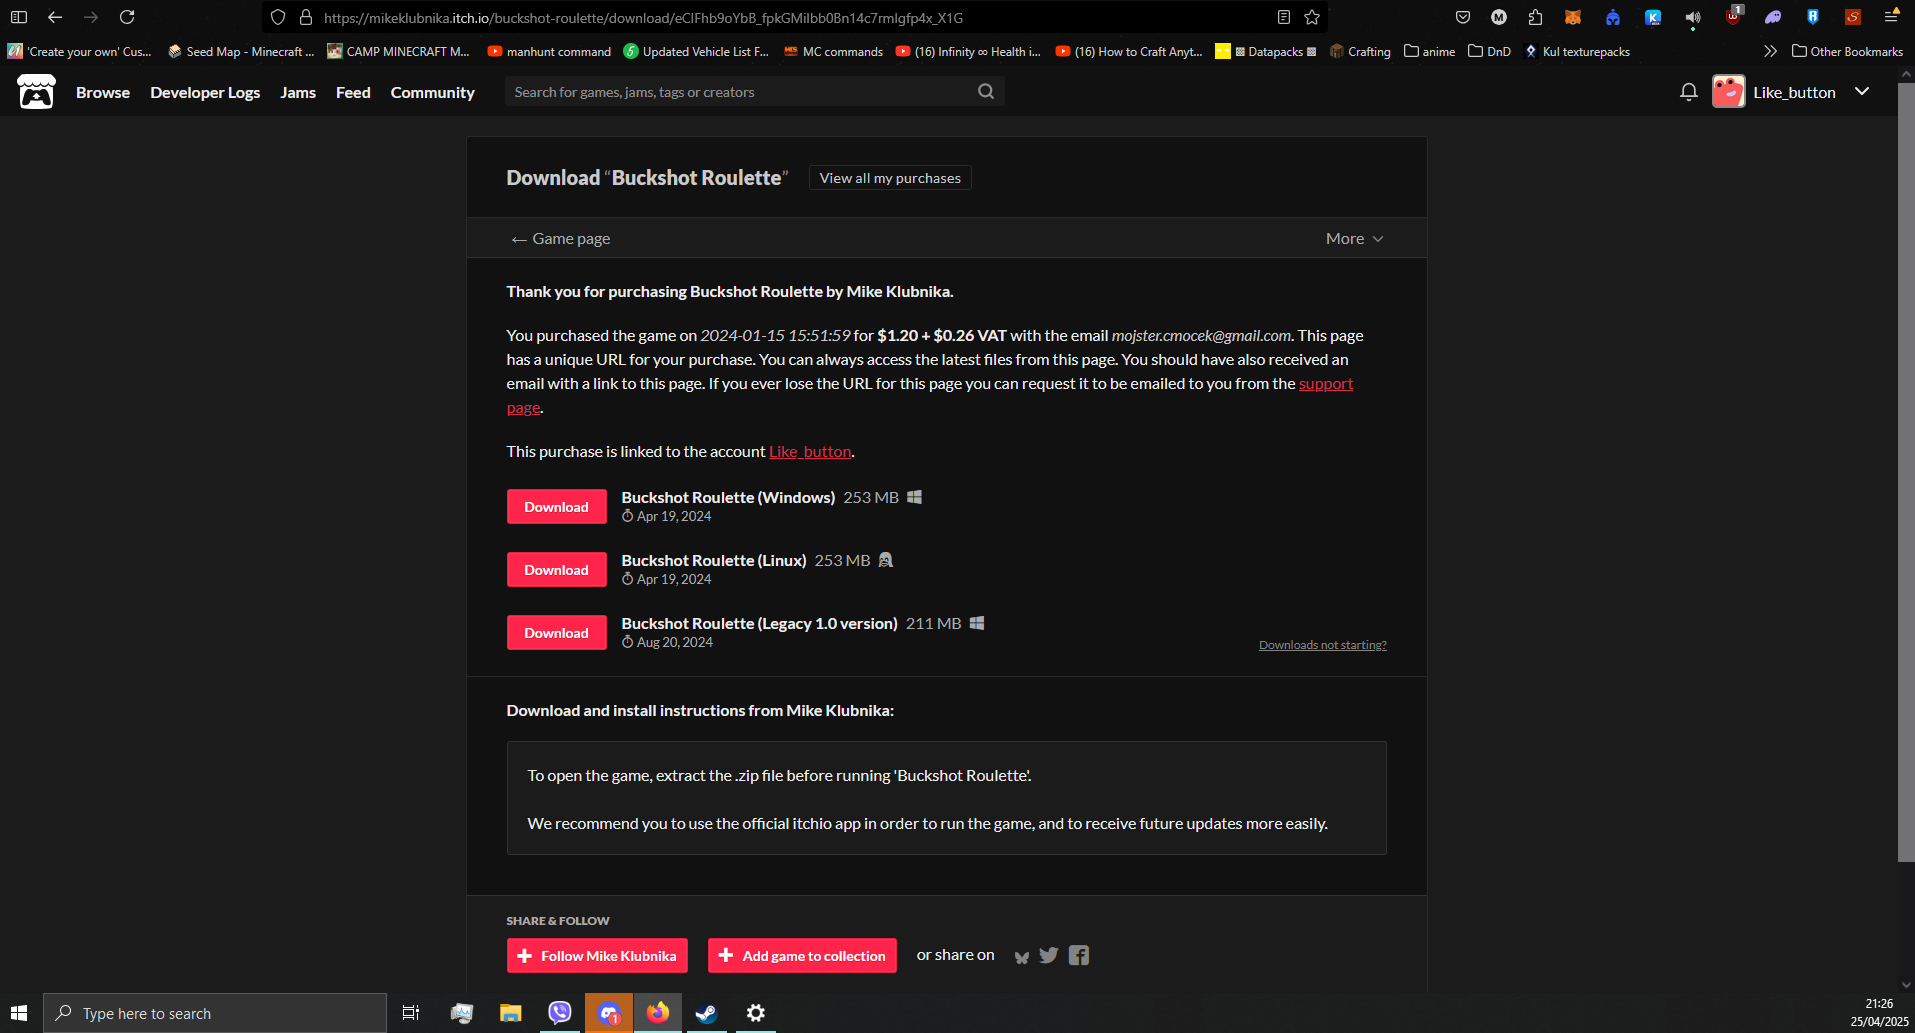The image size is (1915, 1033).
Task: Open the Community page
Action: [432, 92]
